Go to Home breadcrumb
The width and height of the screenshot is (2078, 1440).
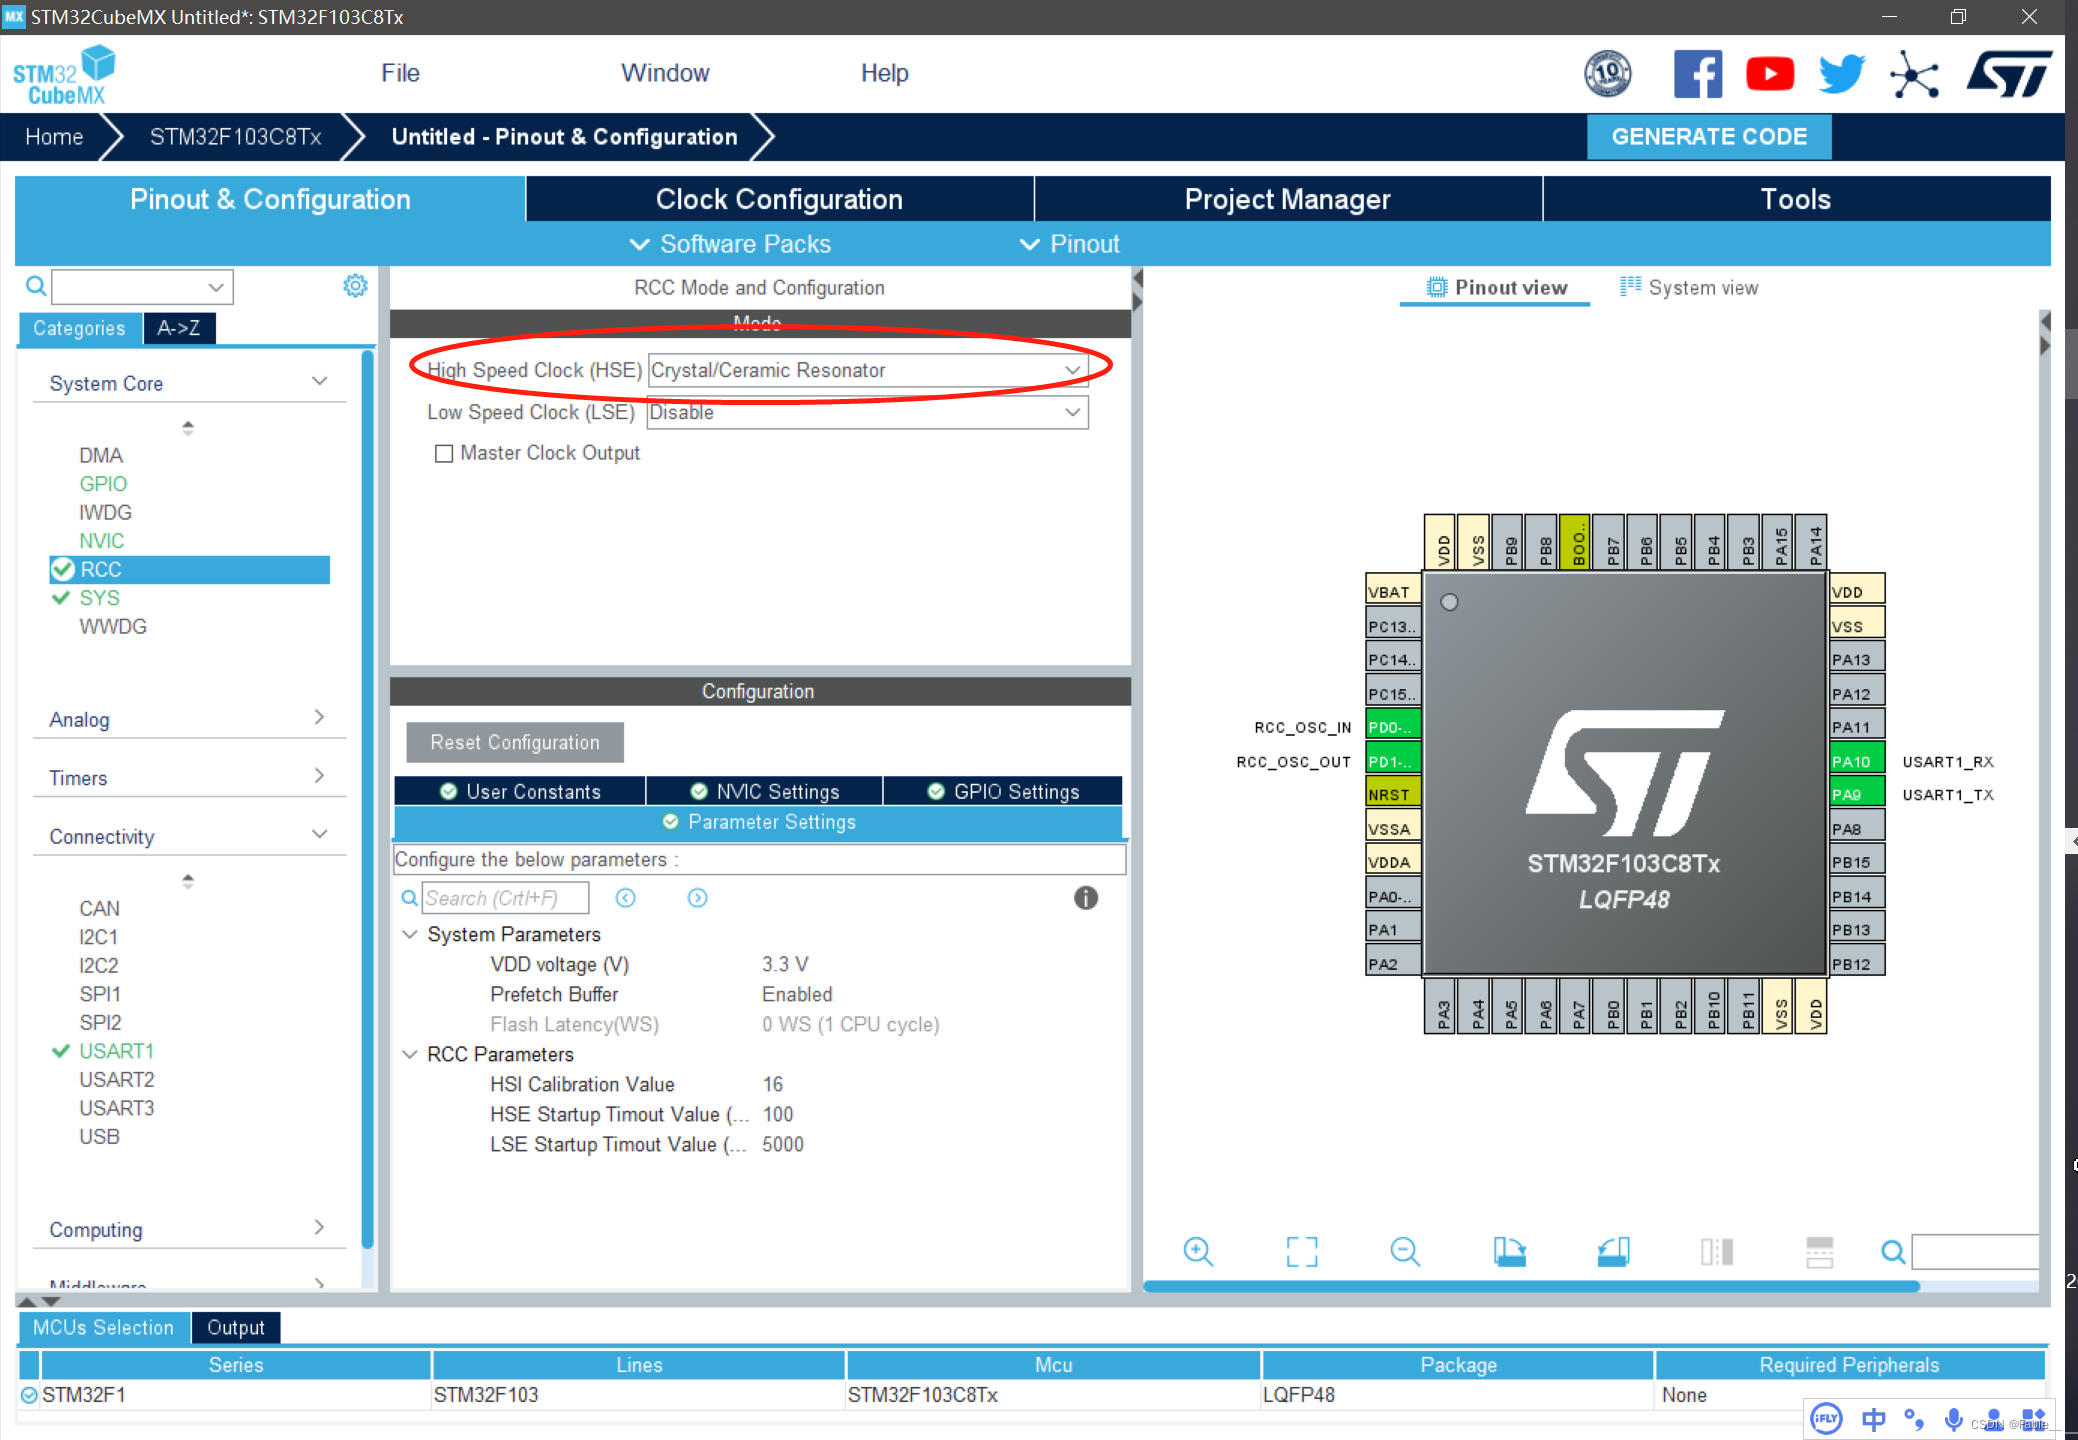pyautogui.click(x=54, y=137)
